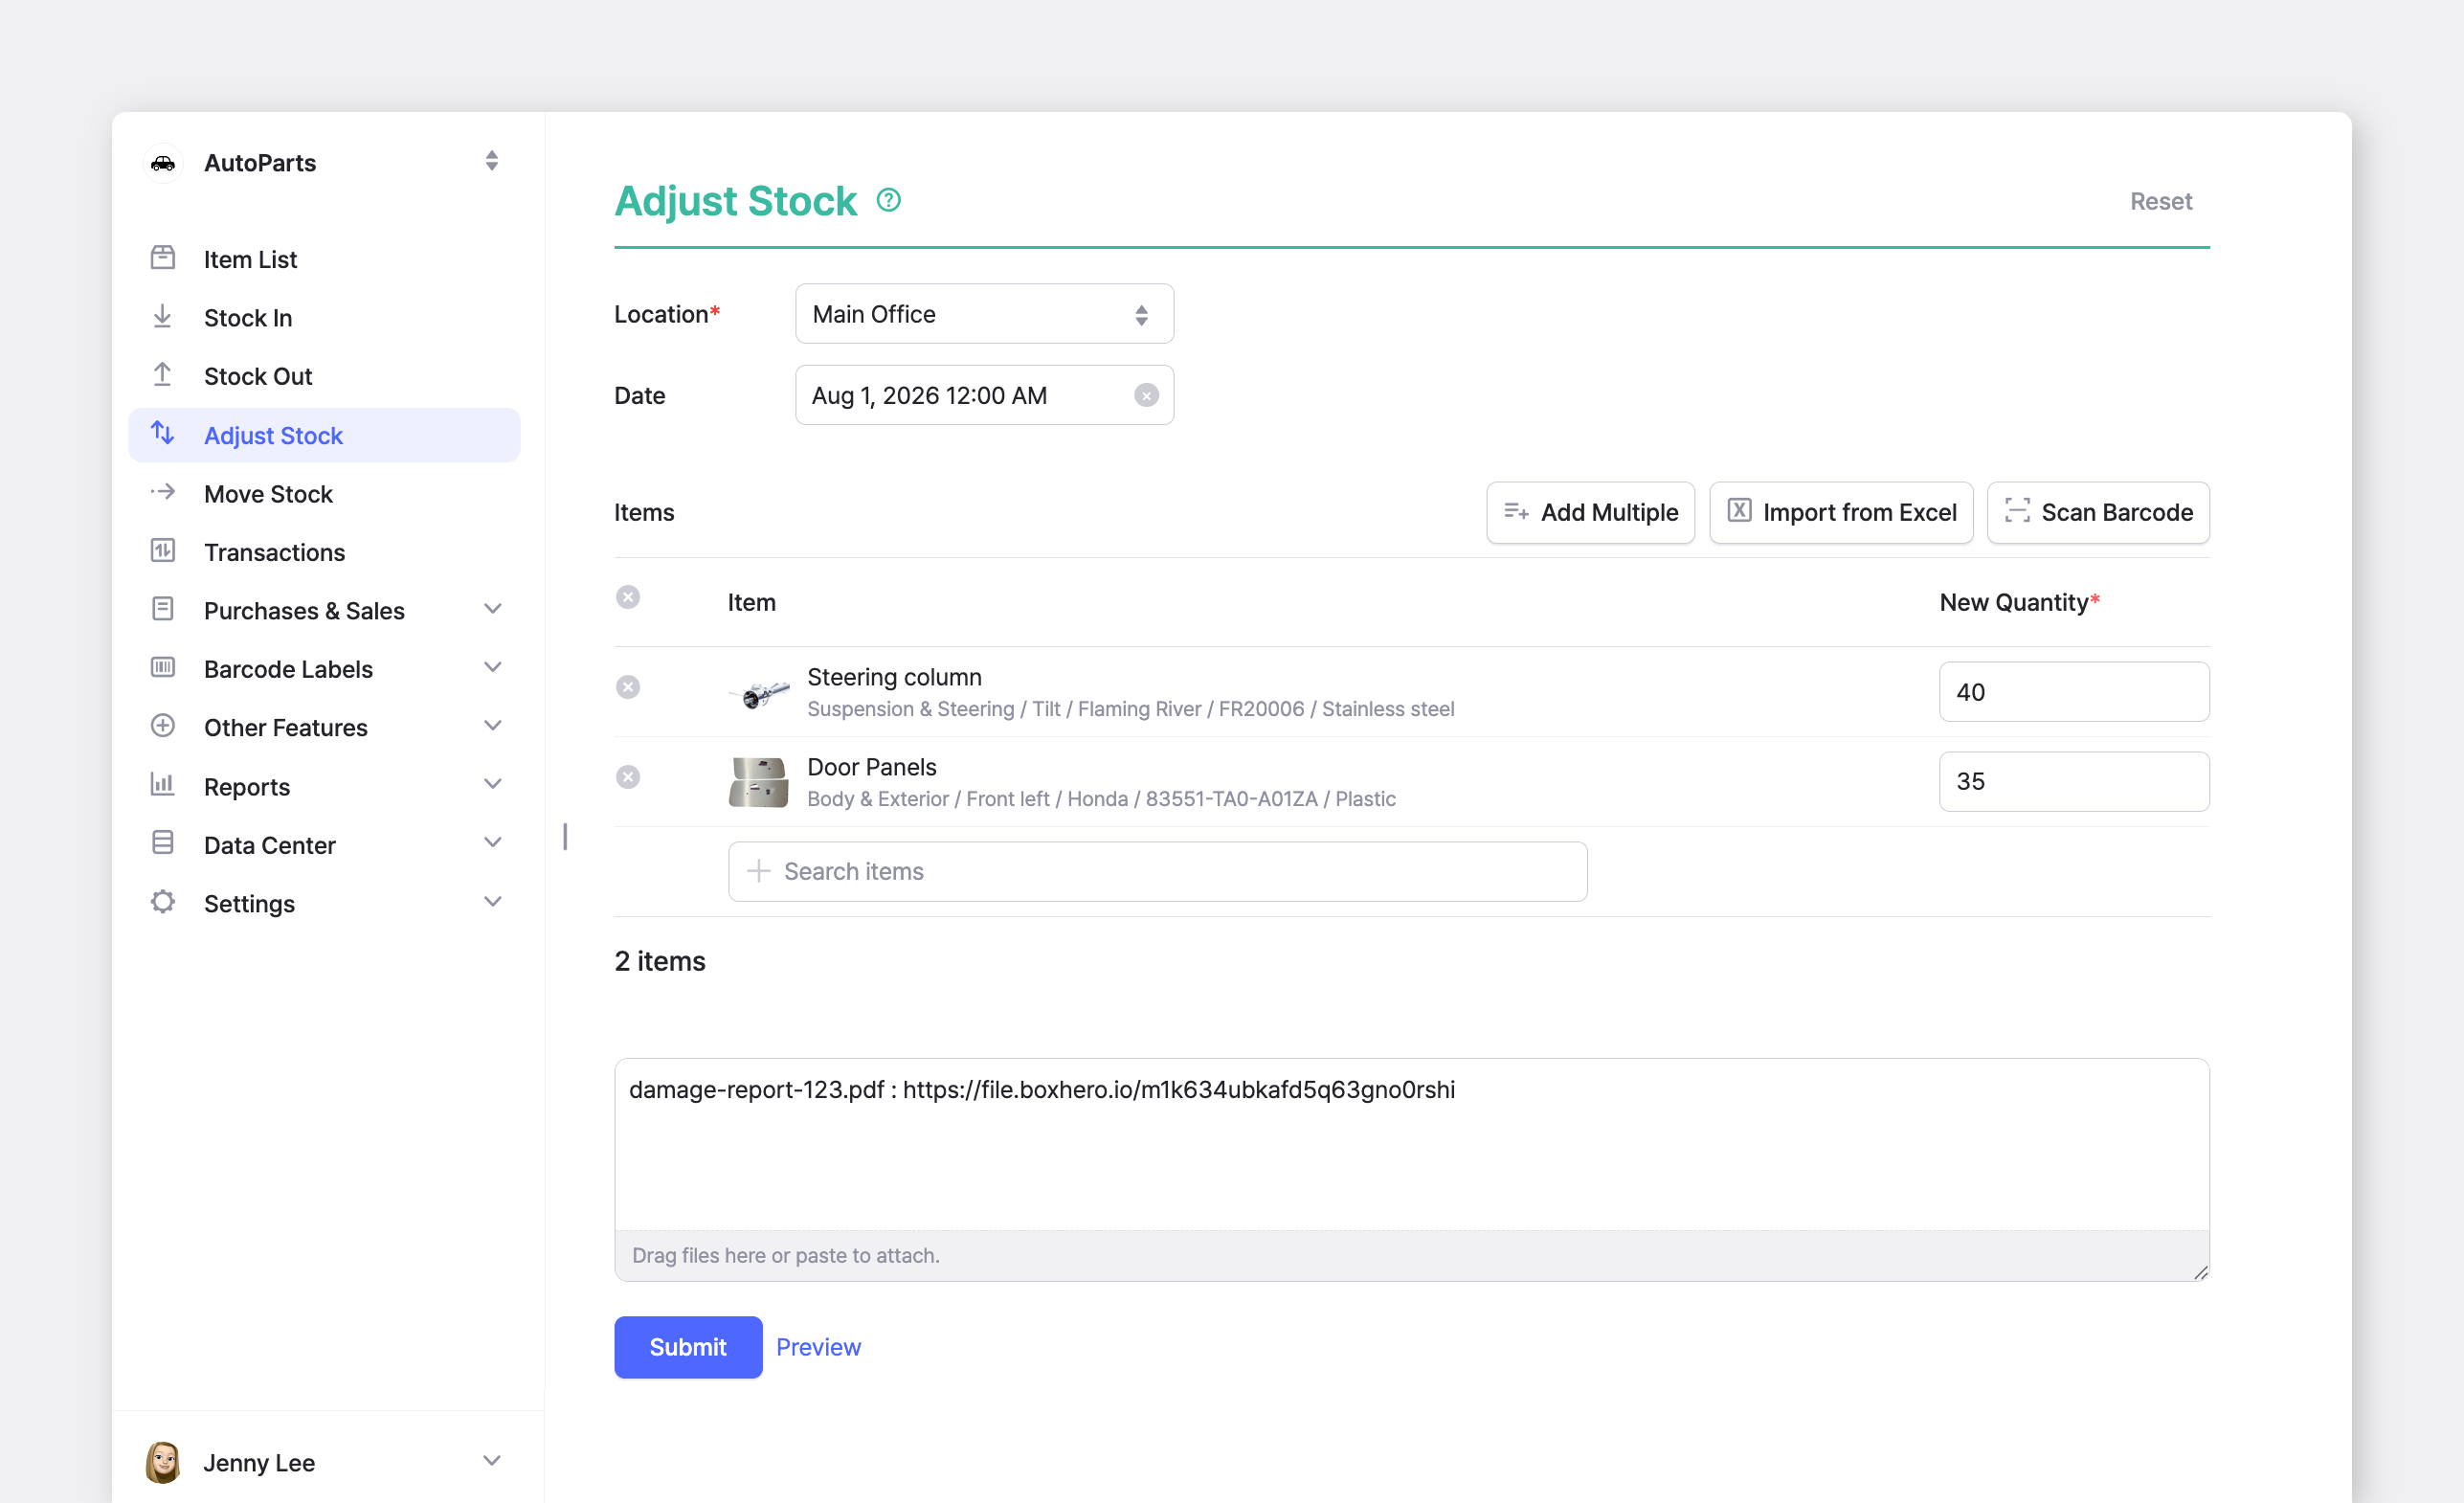Clear the date field with its x icon
The image size is (2464, 1503).
click(1146, 395)
